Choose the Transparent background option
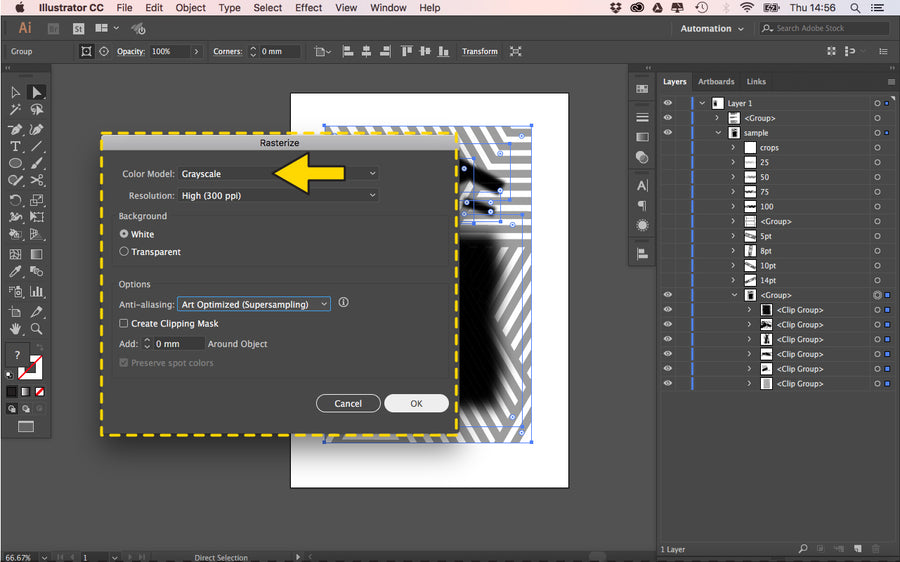This screenshot has width=900, height=562. tap(124, 252)
